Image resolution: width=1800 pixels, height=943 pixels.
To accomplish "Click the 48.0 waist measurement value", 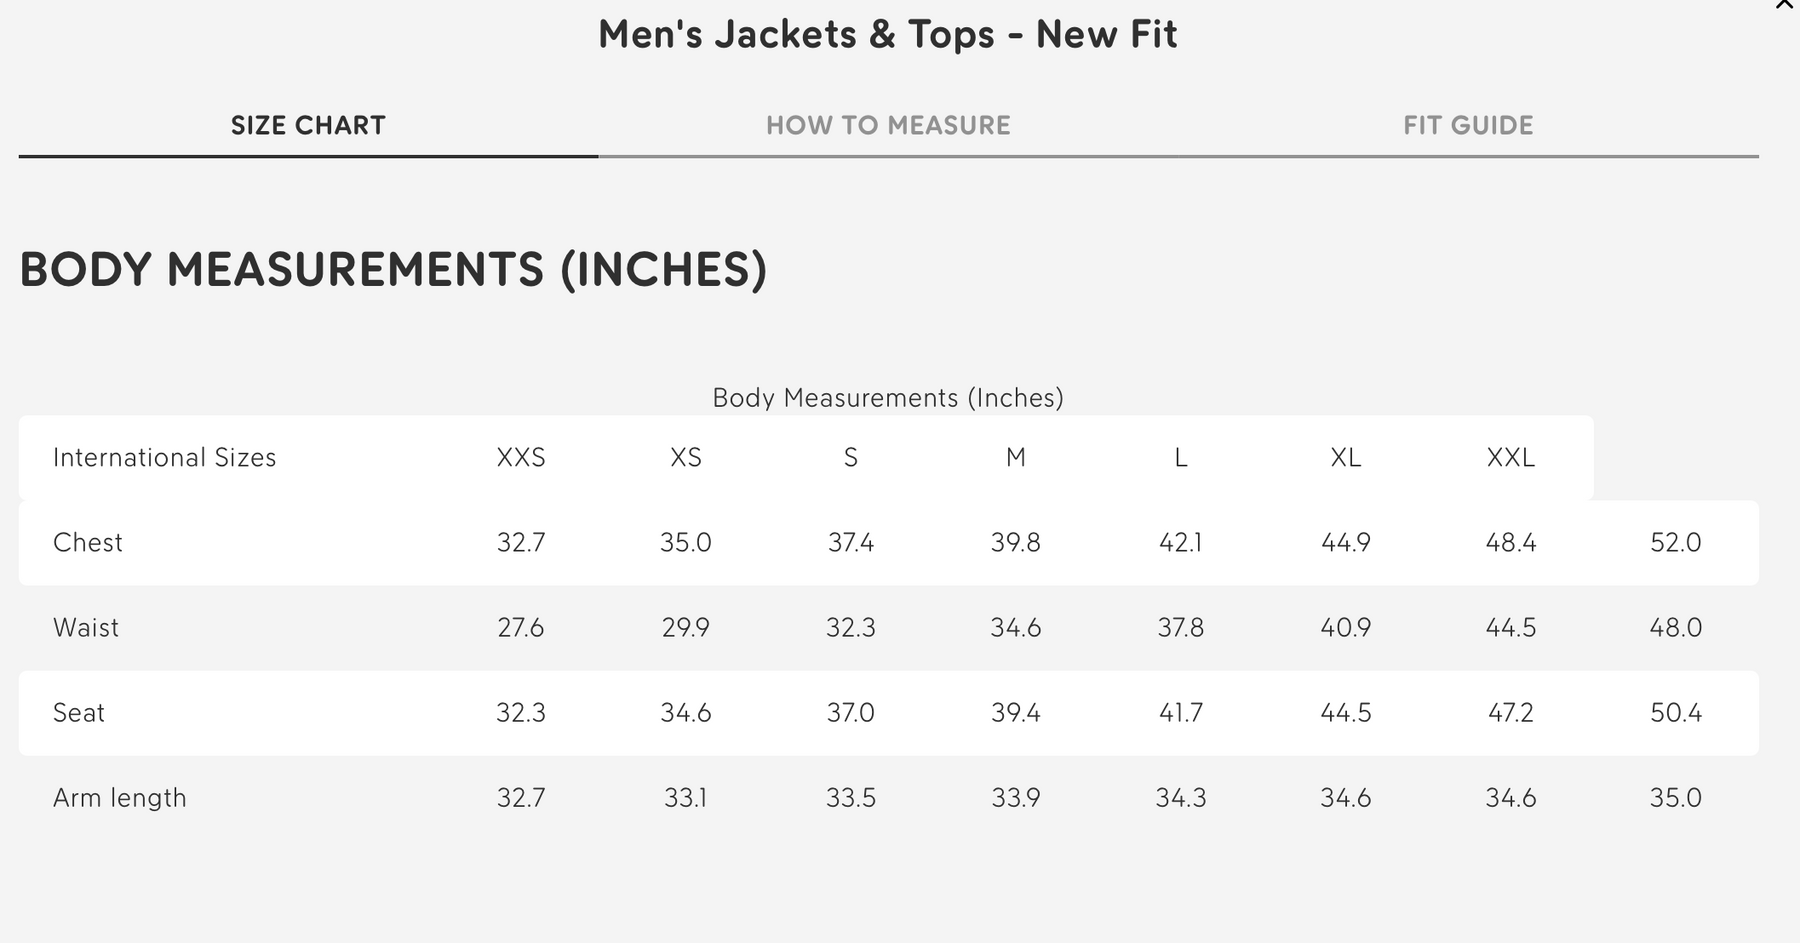I will [x=1675, y=628].
